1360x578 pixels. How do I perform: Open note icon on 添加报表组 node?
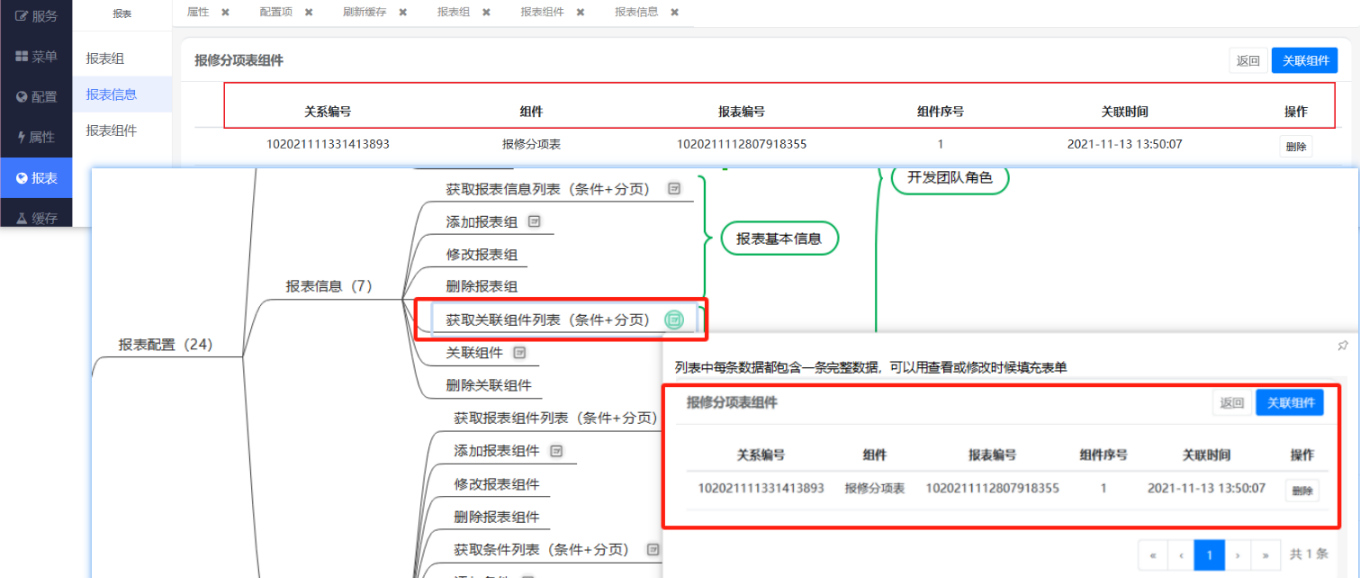coord(534,221)
